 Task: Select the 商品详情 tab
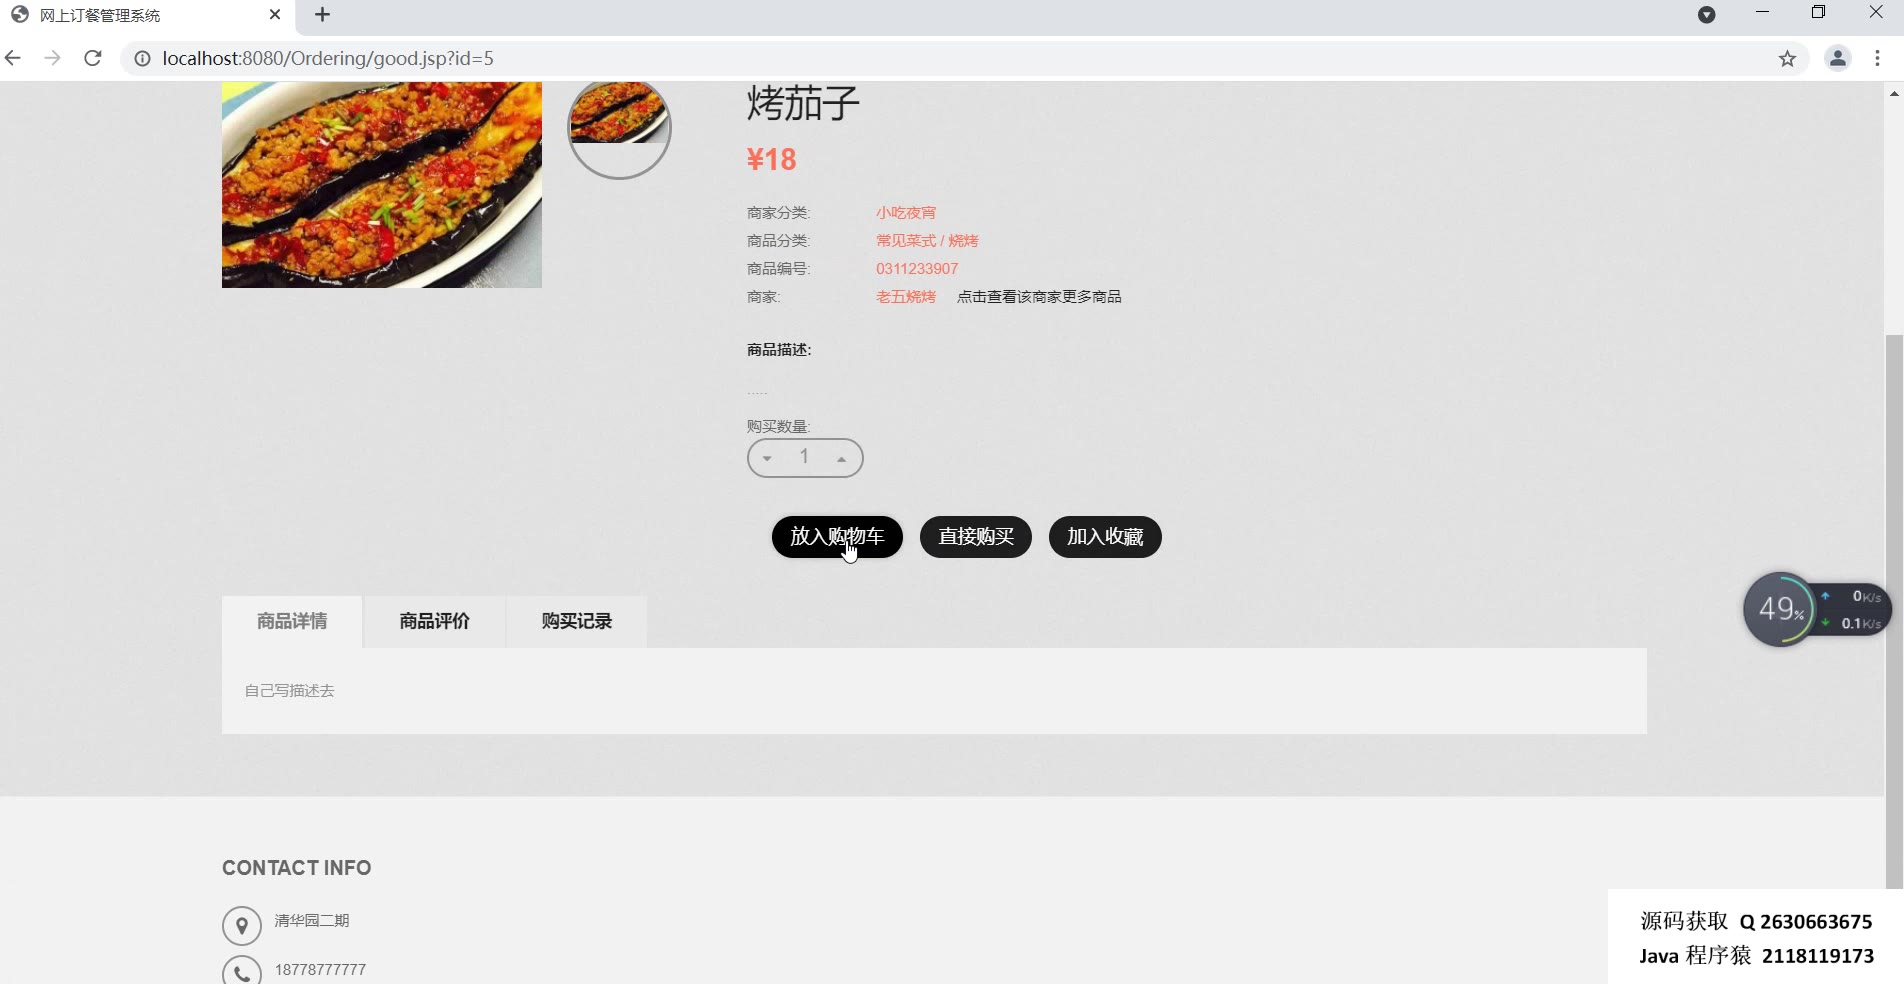coord(292,621)
